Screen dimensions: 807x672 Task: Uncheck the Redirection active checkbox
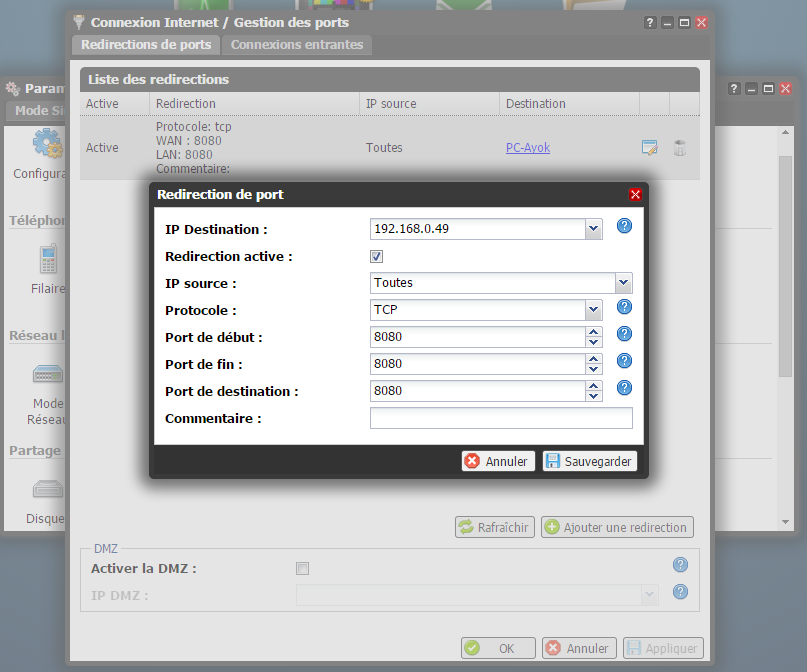[377, 256]
